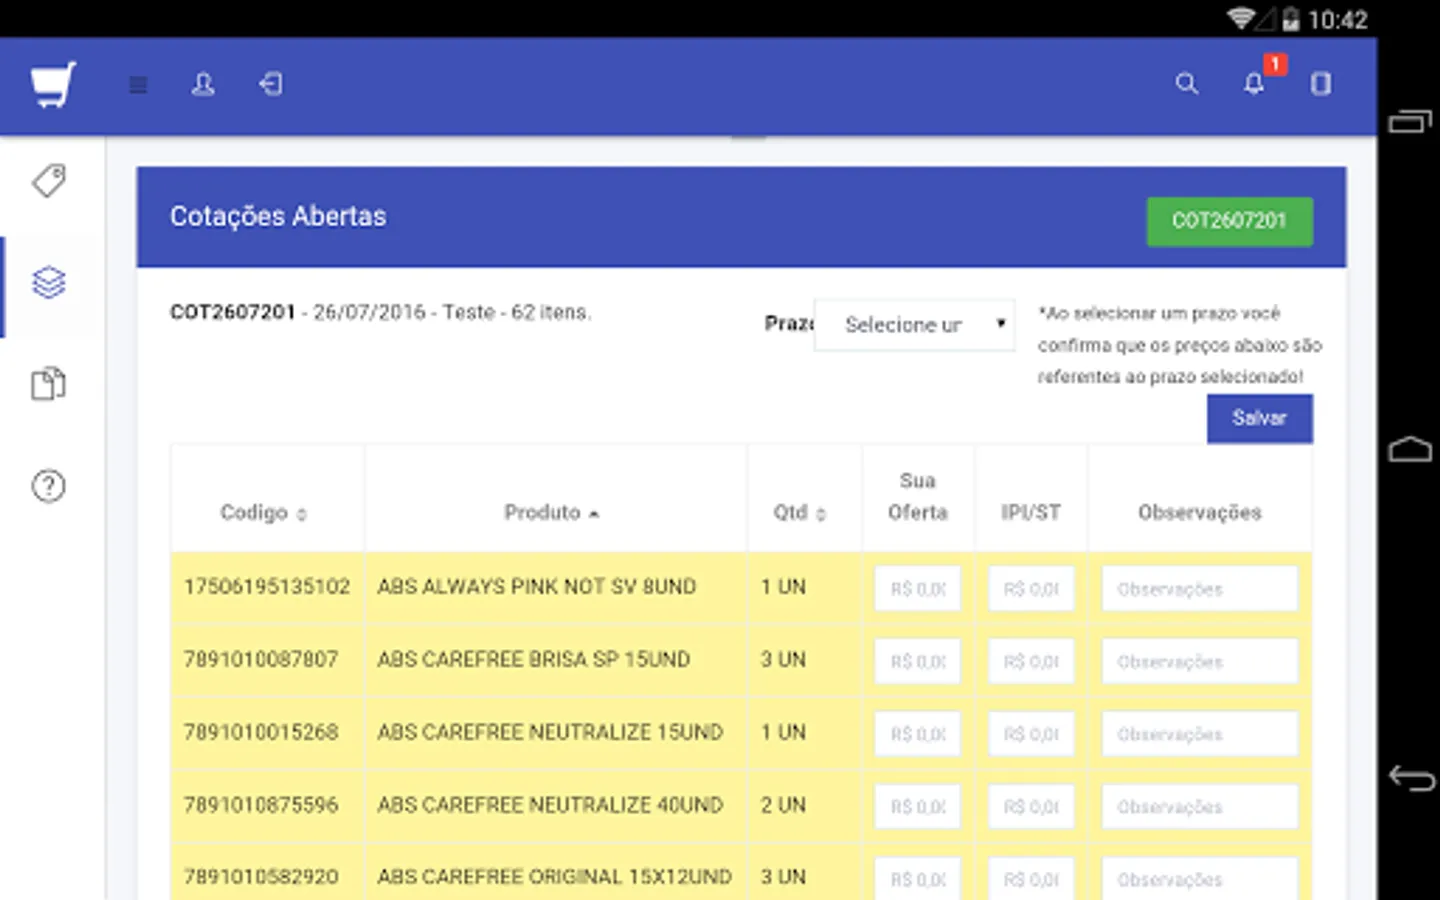Open notifications bell
The image size is (1440, 900).
tap(1254, 84)
